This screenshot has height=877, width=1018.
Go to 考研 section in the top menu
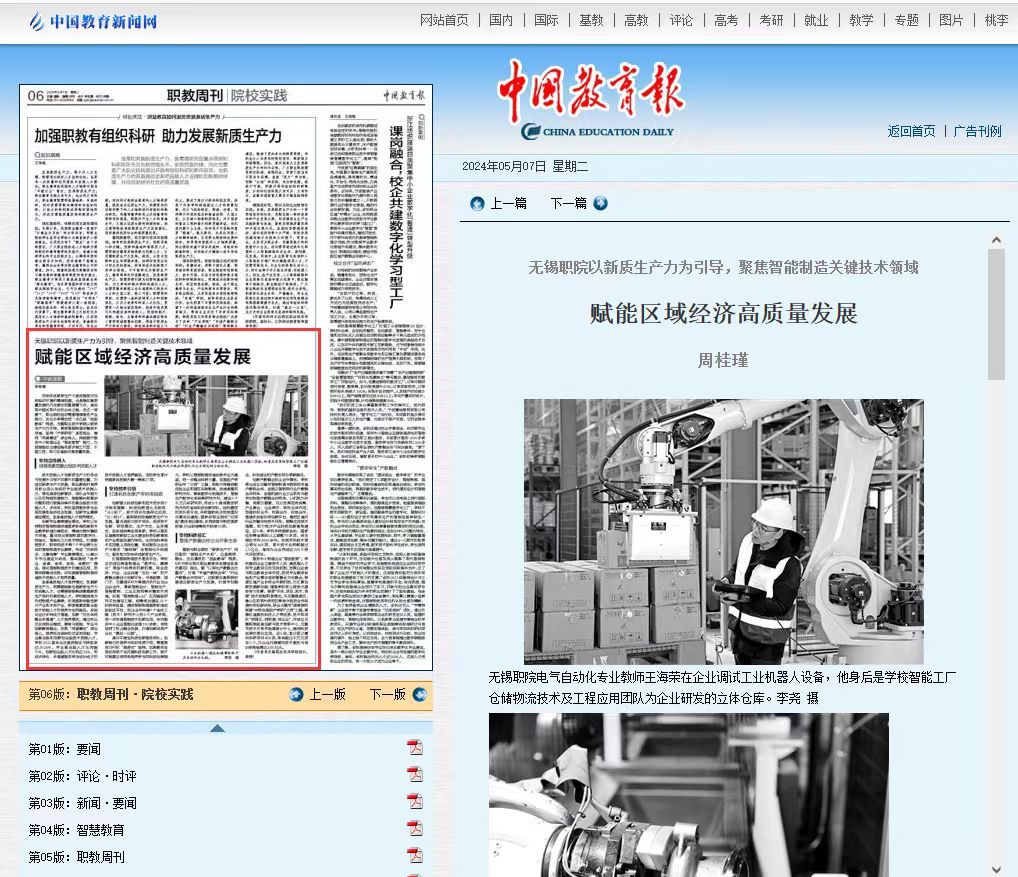click(771, 20)
